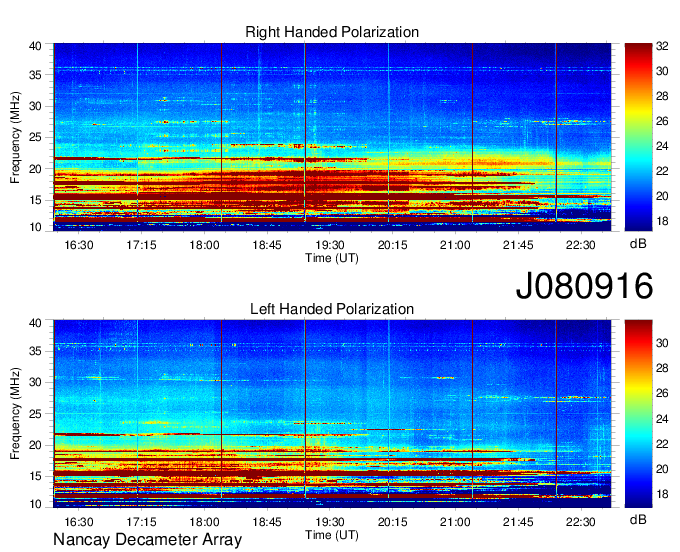The image size is (680, 552).
Task: Click the dB label under the upper colorbar
Action: (638, 244)
